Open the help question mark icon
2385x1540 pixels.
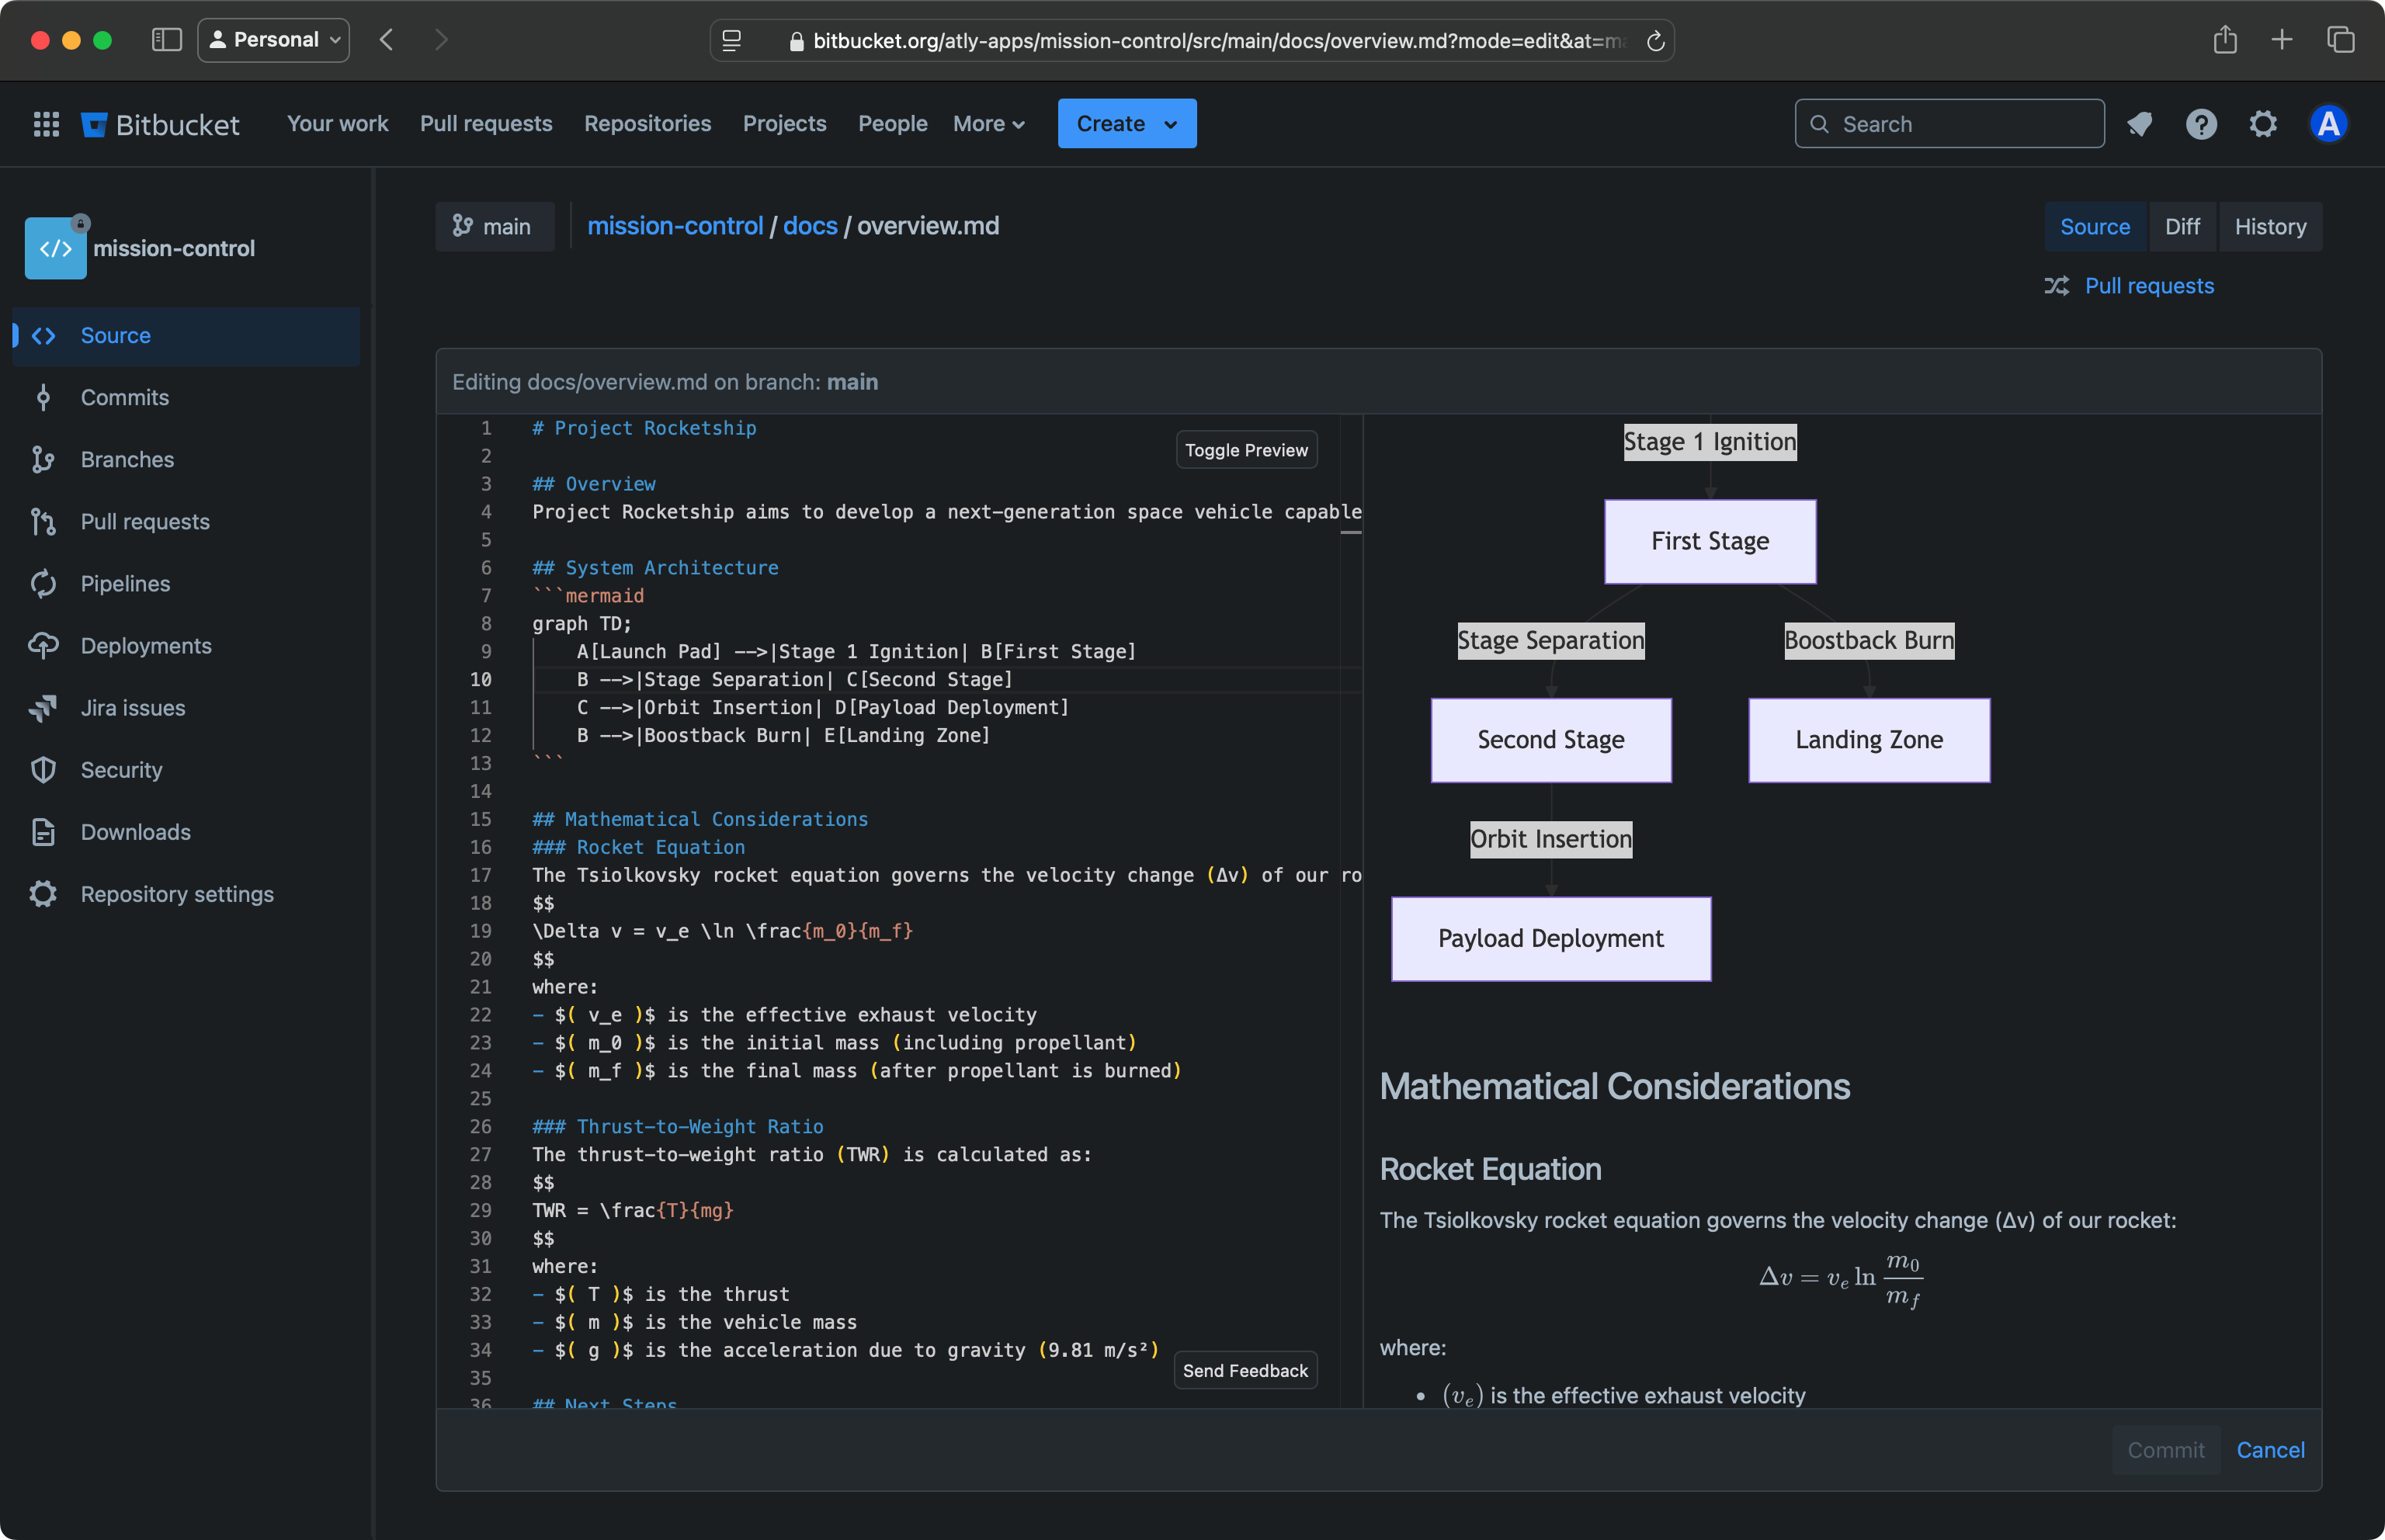2201,124
